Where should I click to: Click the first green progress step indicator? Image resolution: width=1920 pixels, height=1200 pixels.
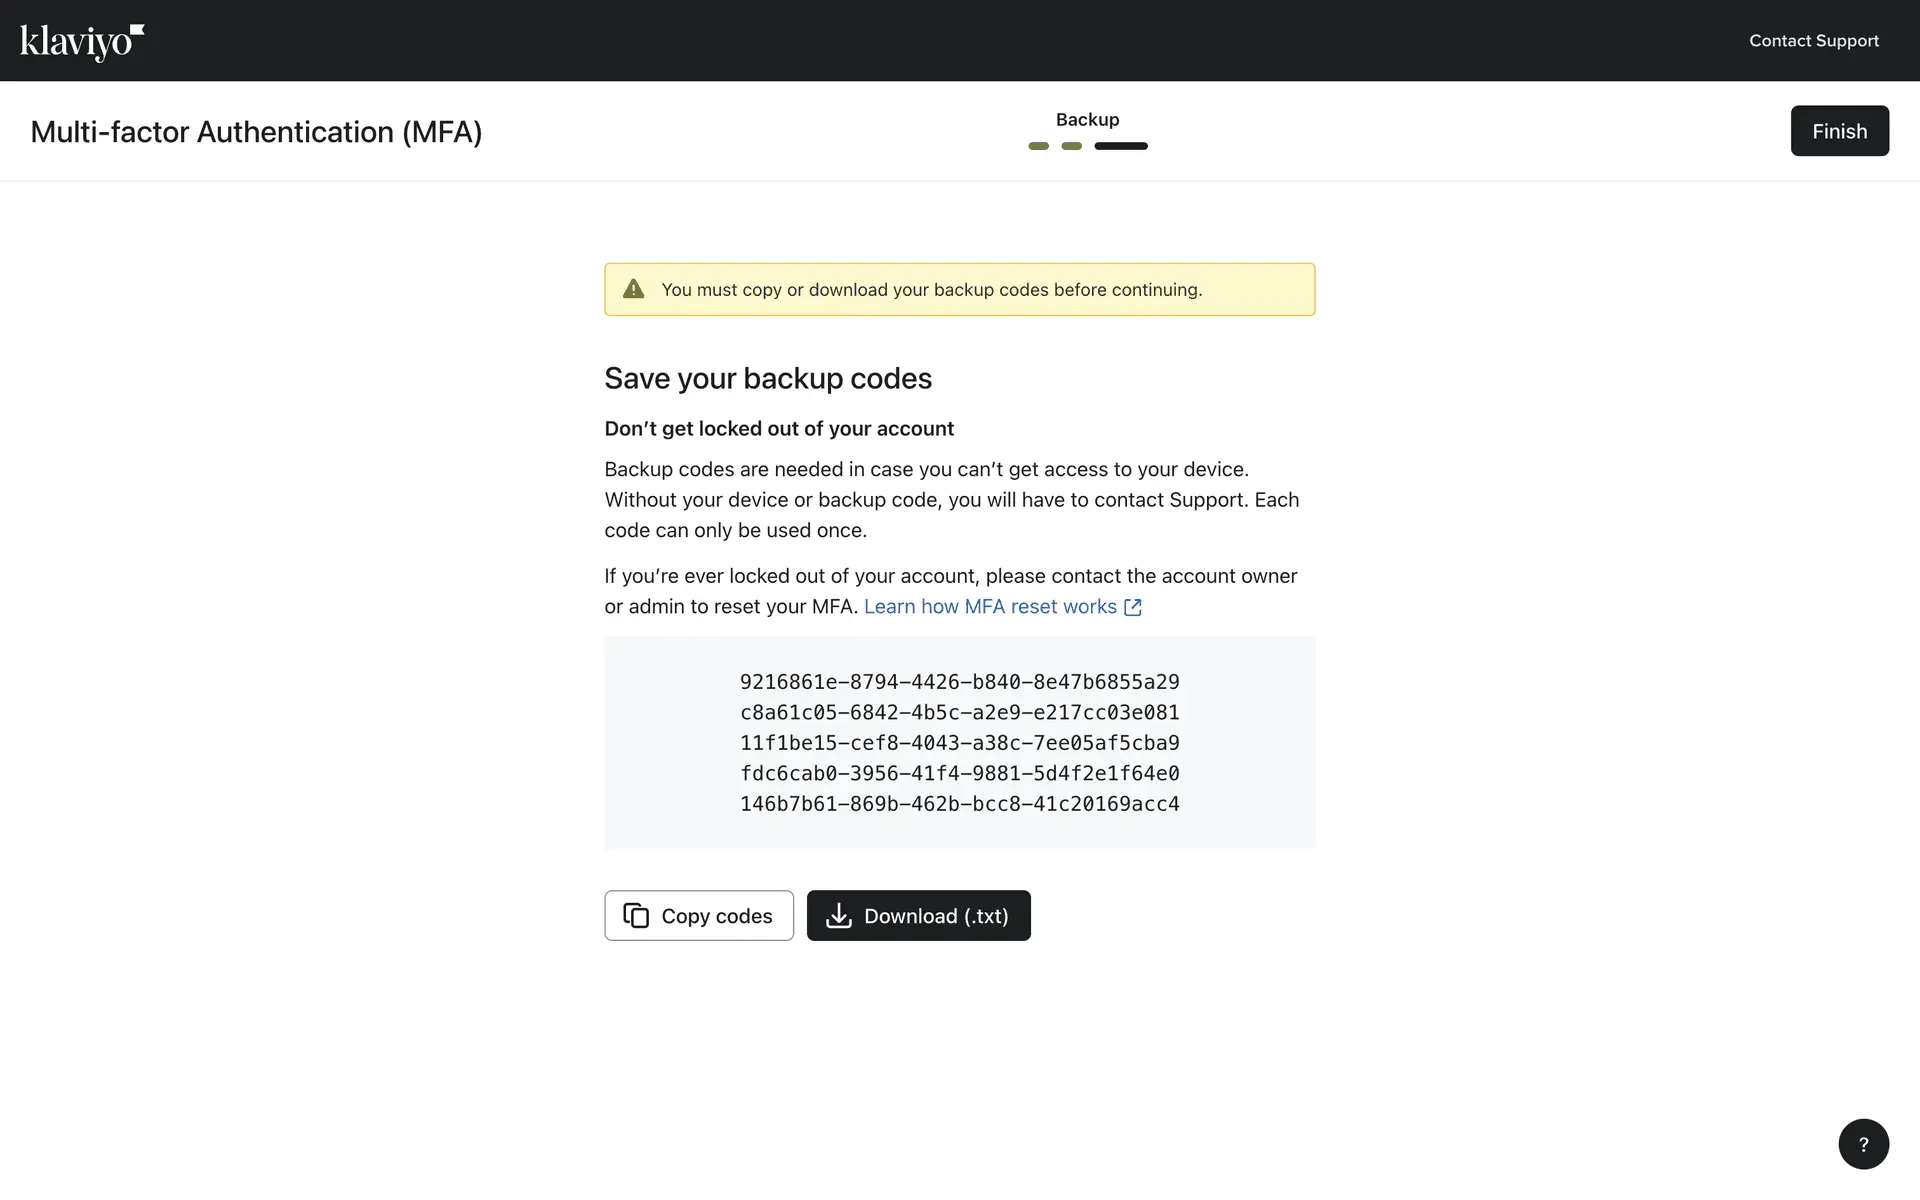coord(1038,146)
